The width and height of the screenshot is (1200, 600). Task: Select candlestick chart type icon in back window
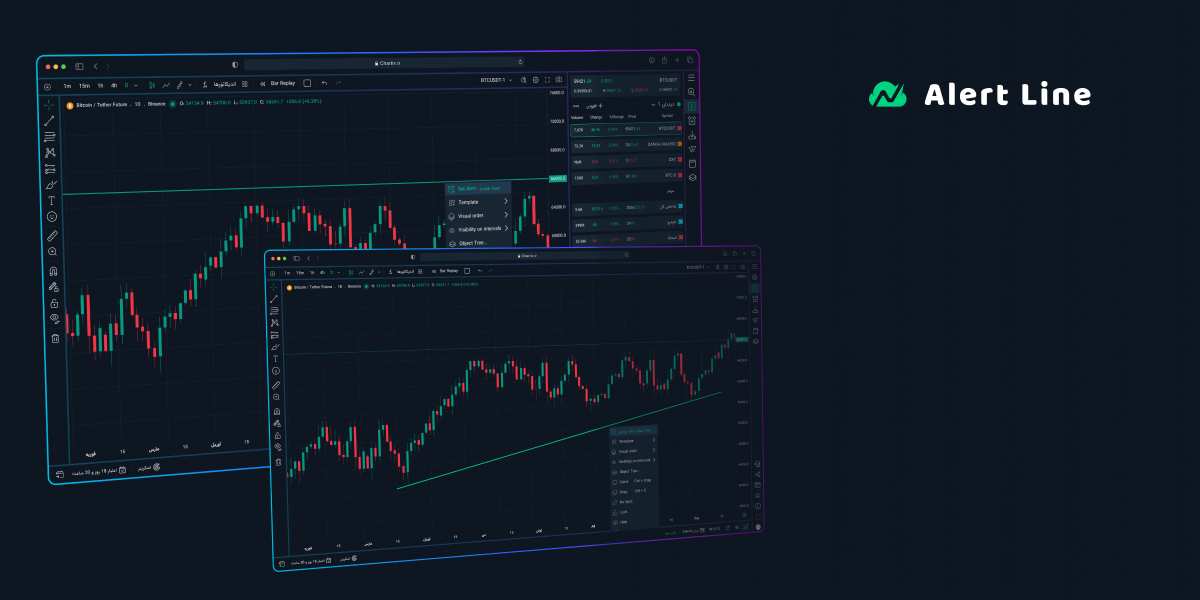tap(152, 85)
